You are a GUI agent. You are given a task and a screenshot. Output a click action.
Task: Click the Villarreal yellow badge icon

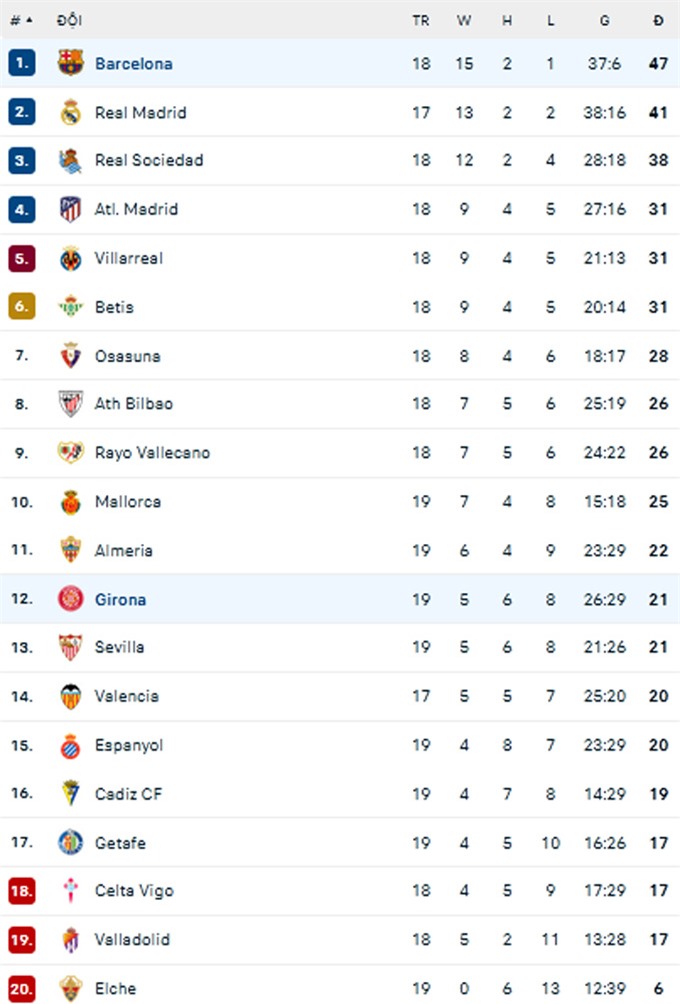[x=70, y=259]
